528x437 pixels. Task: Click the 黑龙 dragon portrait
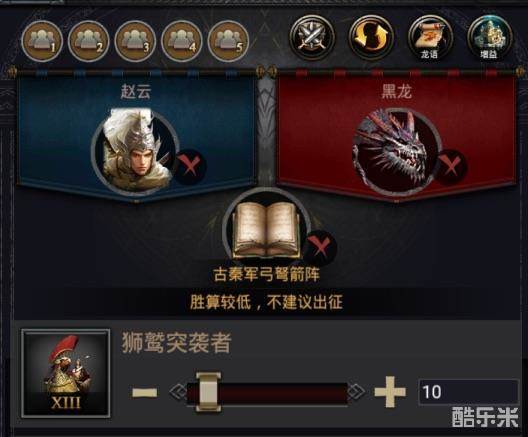pyautogui.click(x=396, y=152)
